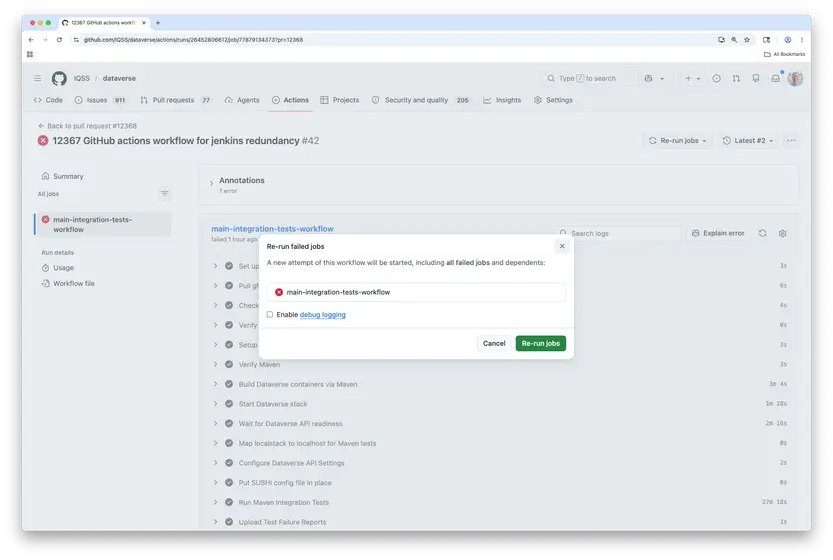This screenshot has height=560, width=833.
Task: Close the Re-run failed jobs dialog
Action: (x=562, y=246)
